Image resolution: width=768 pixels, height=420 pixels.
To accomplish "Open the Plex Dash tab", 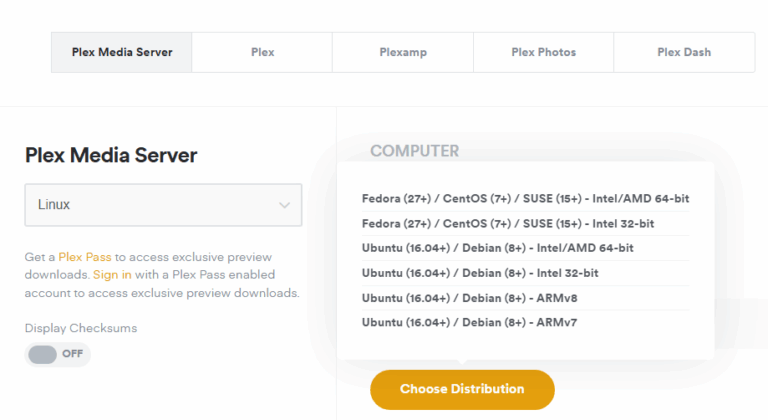I will pyautogui.click(x=684, y=52).
